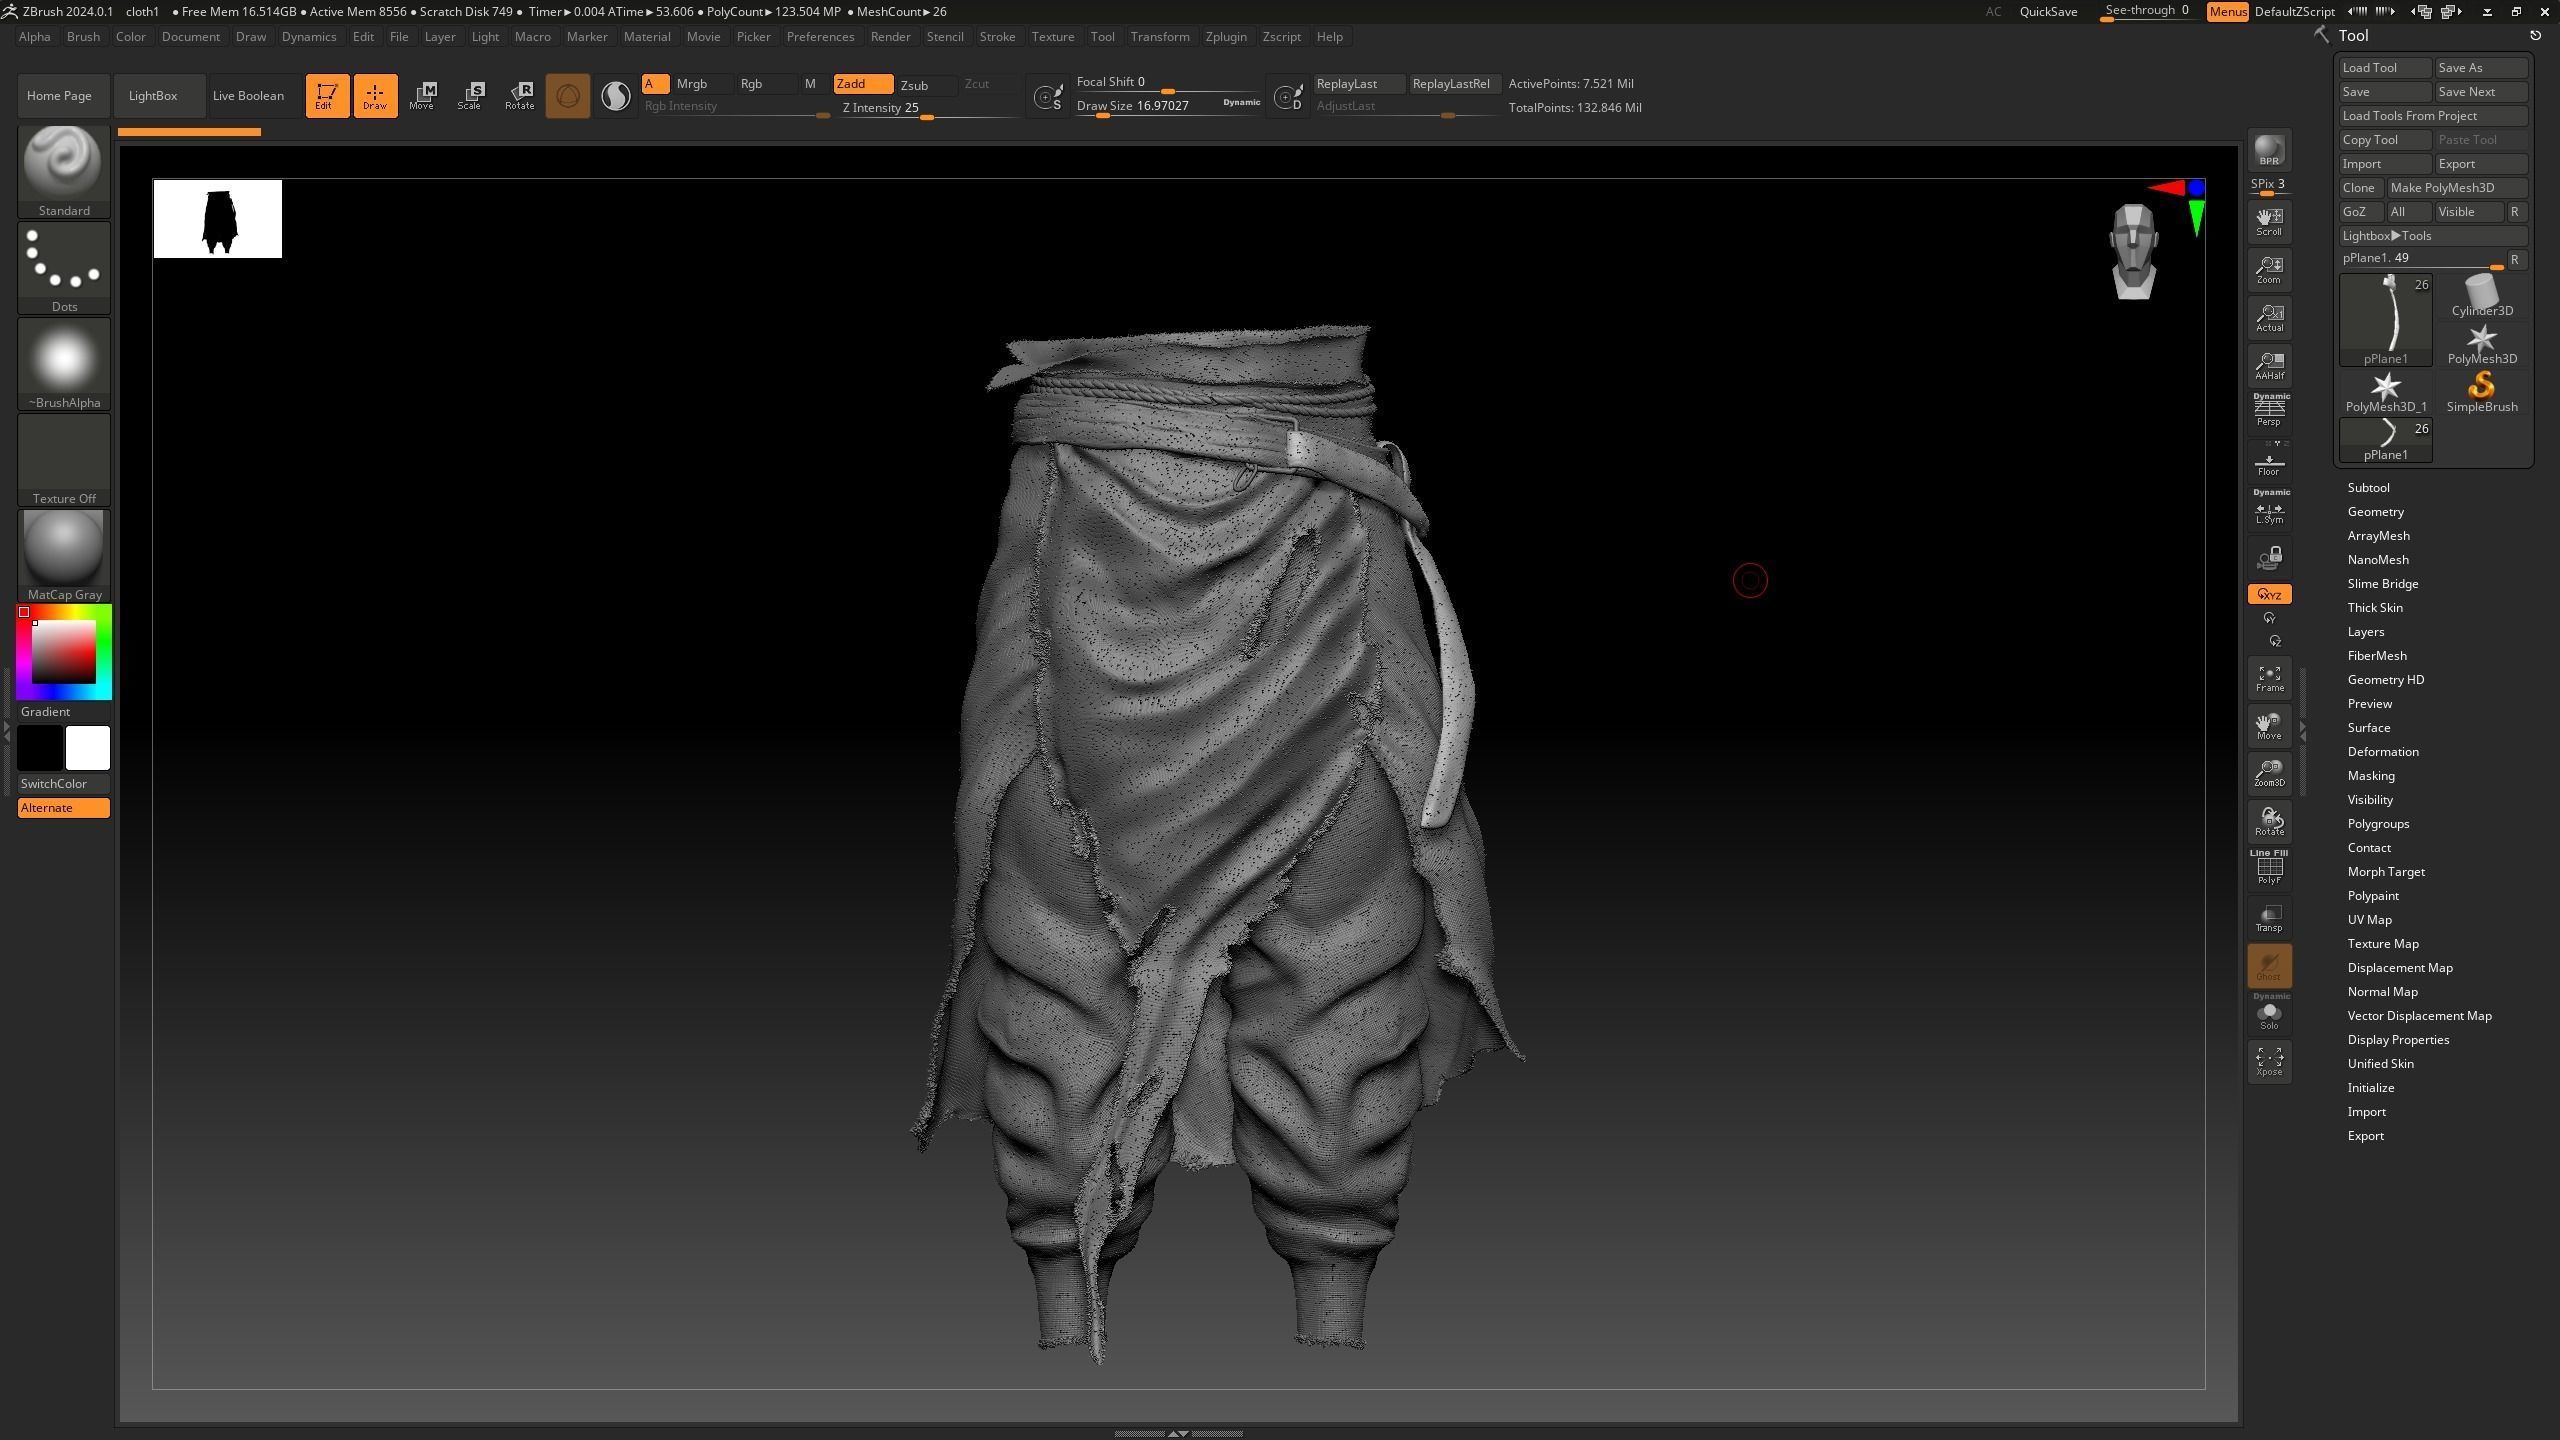Open the Brush menu

coord(83,37)
